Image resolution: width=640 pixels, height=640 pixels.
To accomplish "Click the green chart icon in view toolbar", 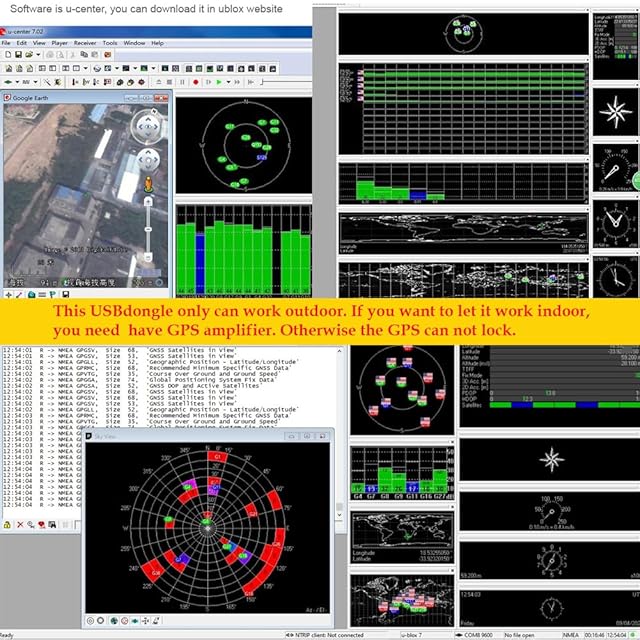I will click(144, 68).
